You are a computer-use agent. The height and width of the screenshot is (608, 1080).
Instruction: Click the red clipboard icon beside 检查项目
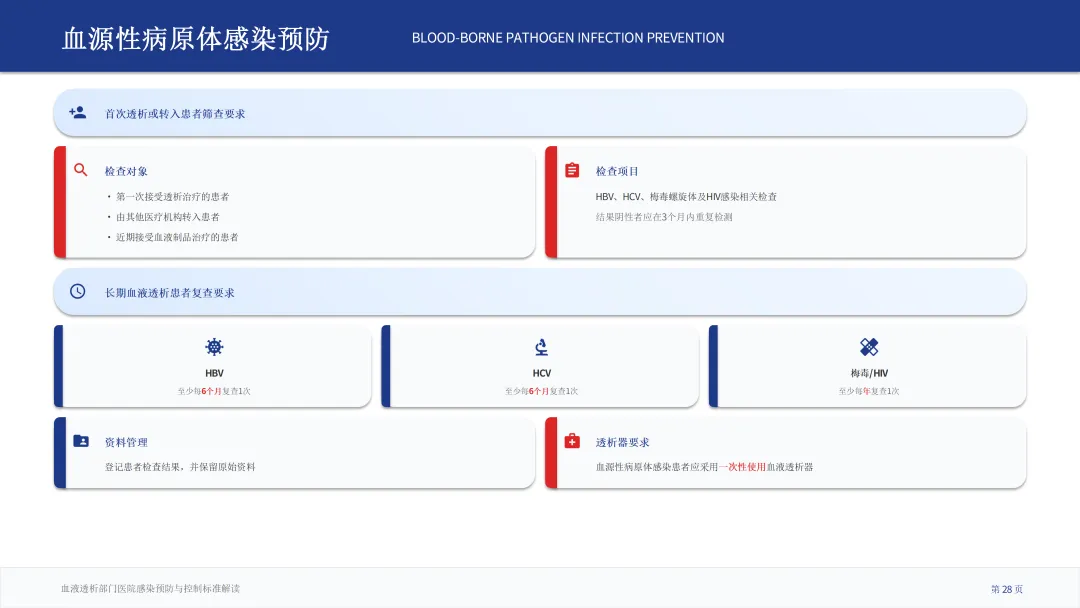(x=572, y=170)
